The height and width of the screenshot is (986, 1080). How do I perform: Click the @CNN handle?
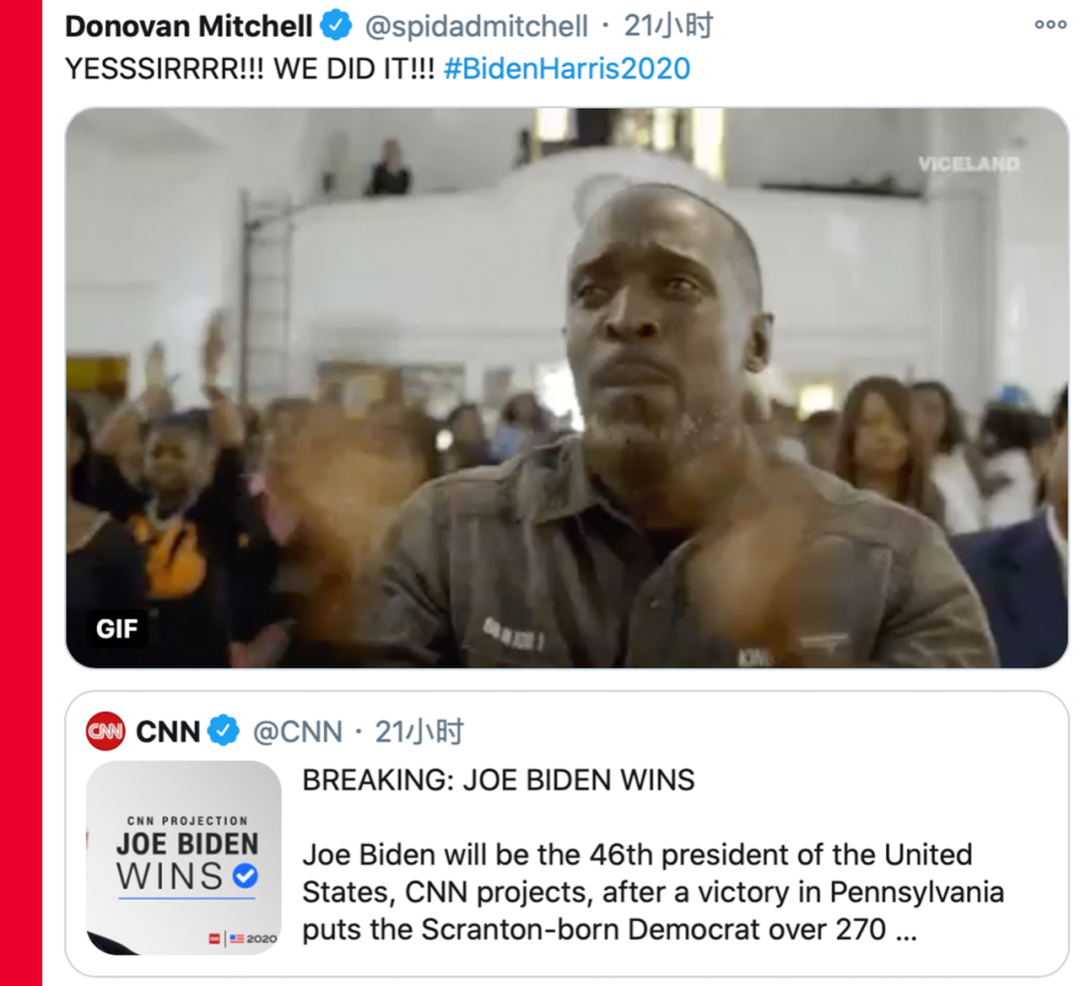298,732
